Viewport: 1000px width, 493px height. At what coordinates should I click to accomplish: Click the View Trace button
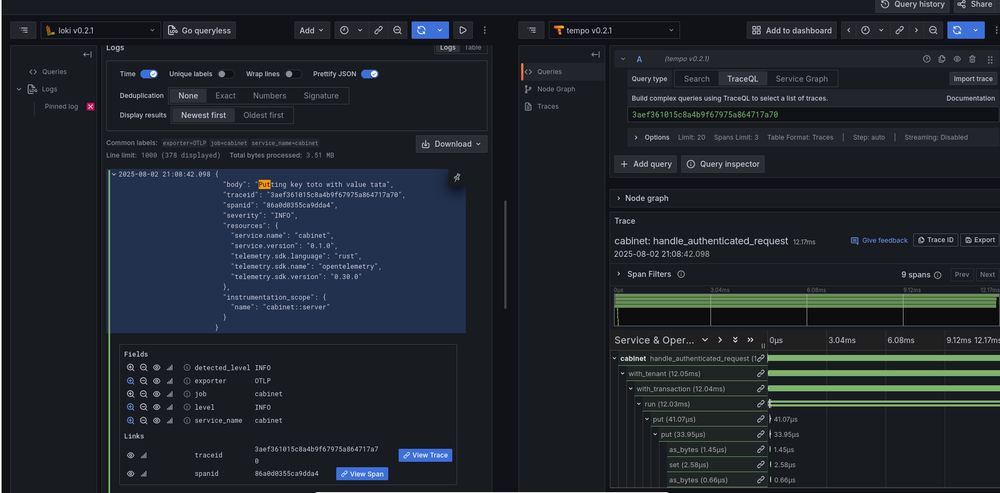(425, 455)
